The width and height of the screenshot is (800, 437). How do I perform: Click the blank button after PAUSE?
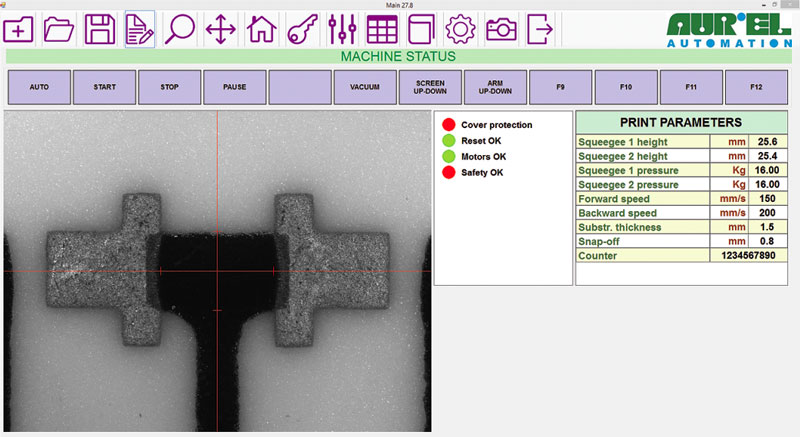[300, 87]
